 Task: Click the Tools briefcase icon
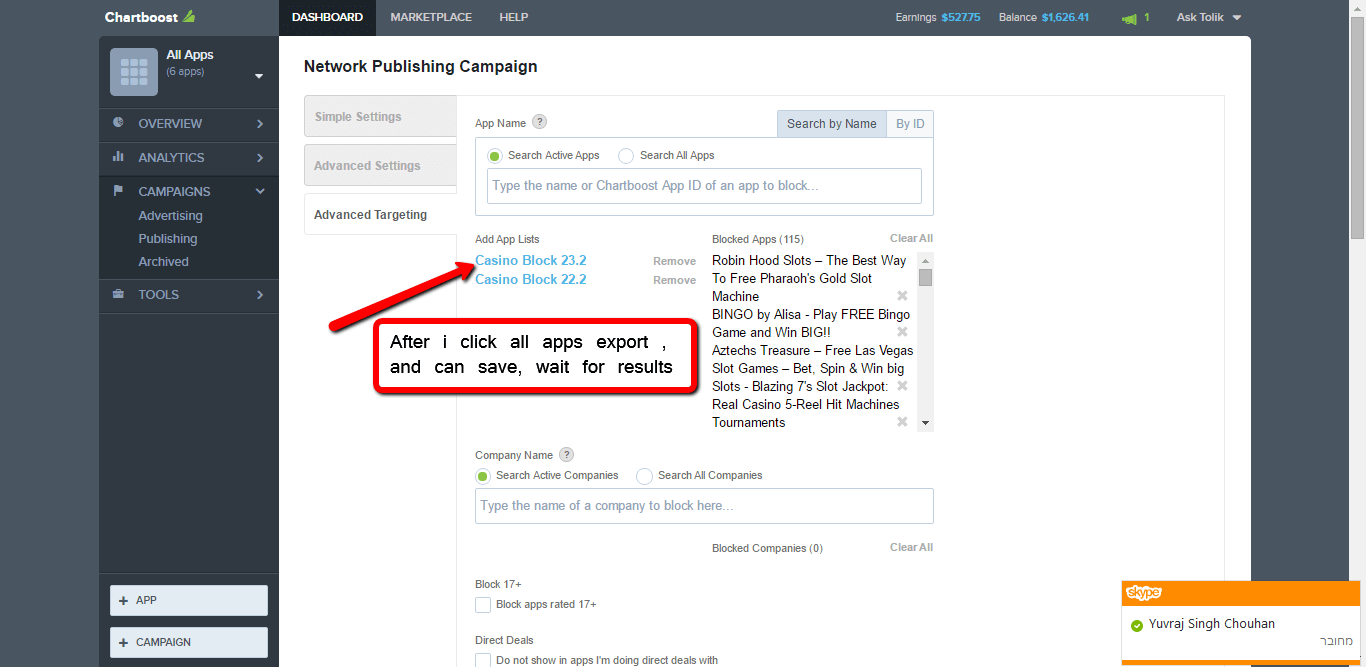(x=118, y=294)
